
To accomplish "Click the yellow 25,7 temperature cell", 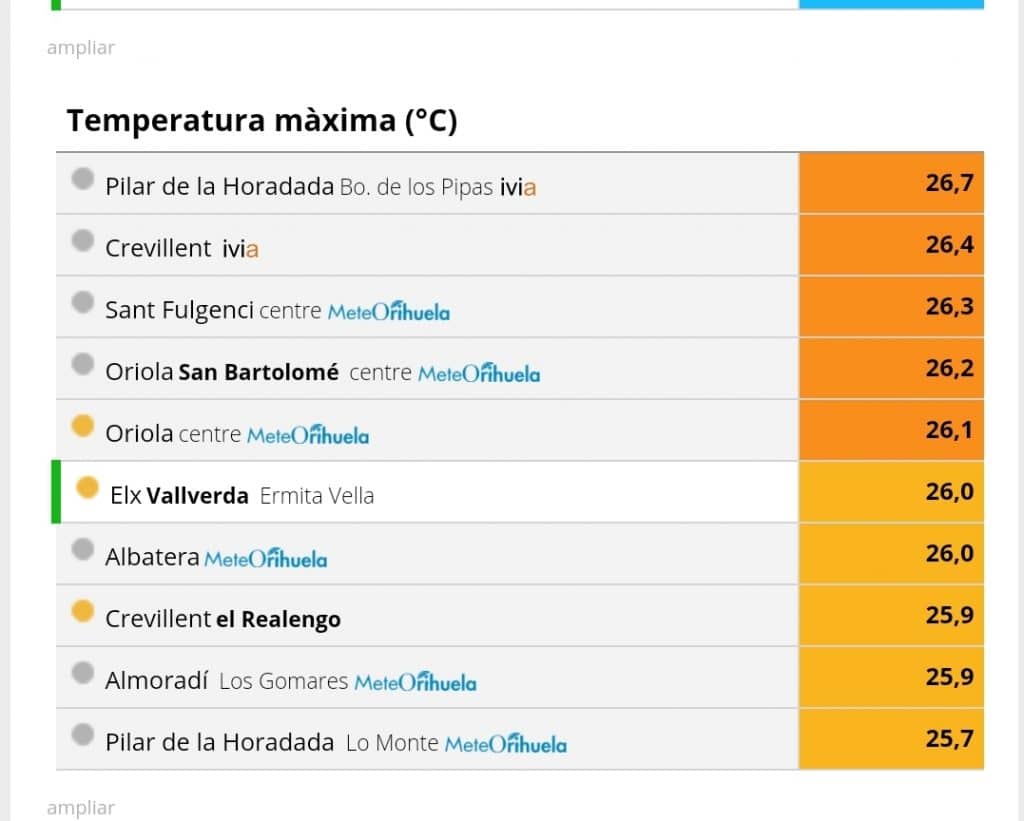I will (x=891, y=739).
